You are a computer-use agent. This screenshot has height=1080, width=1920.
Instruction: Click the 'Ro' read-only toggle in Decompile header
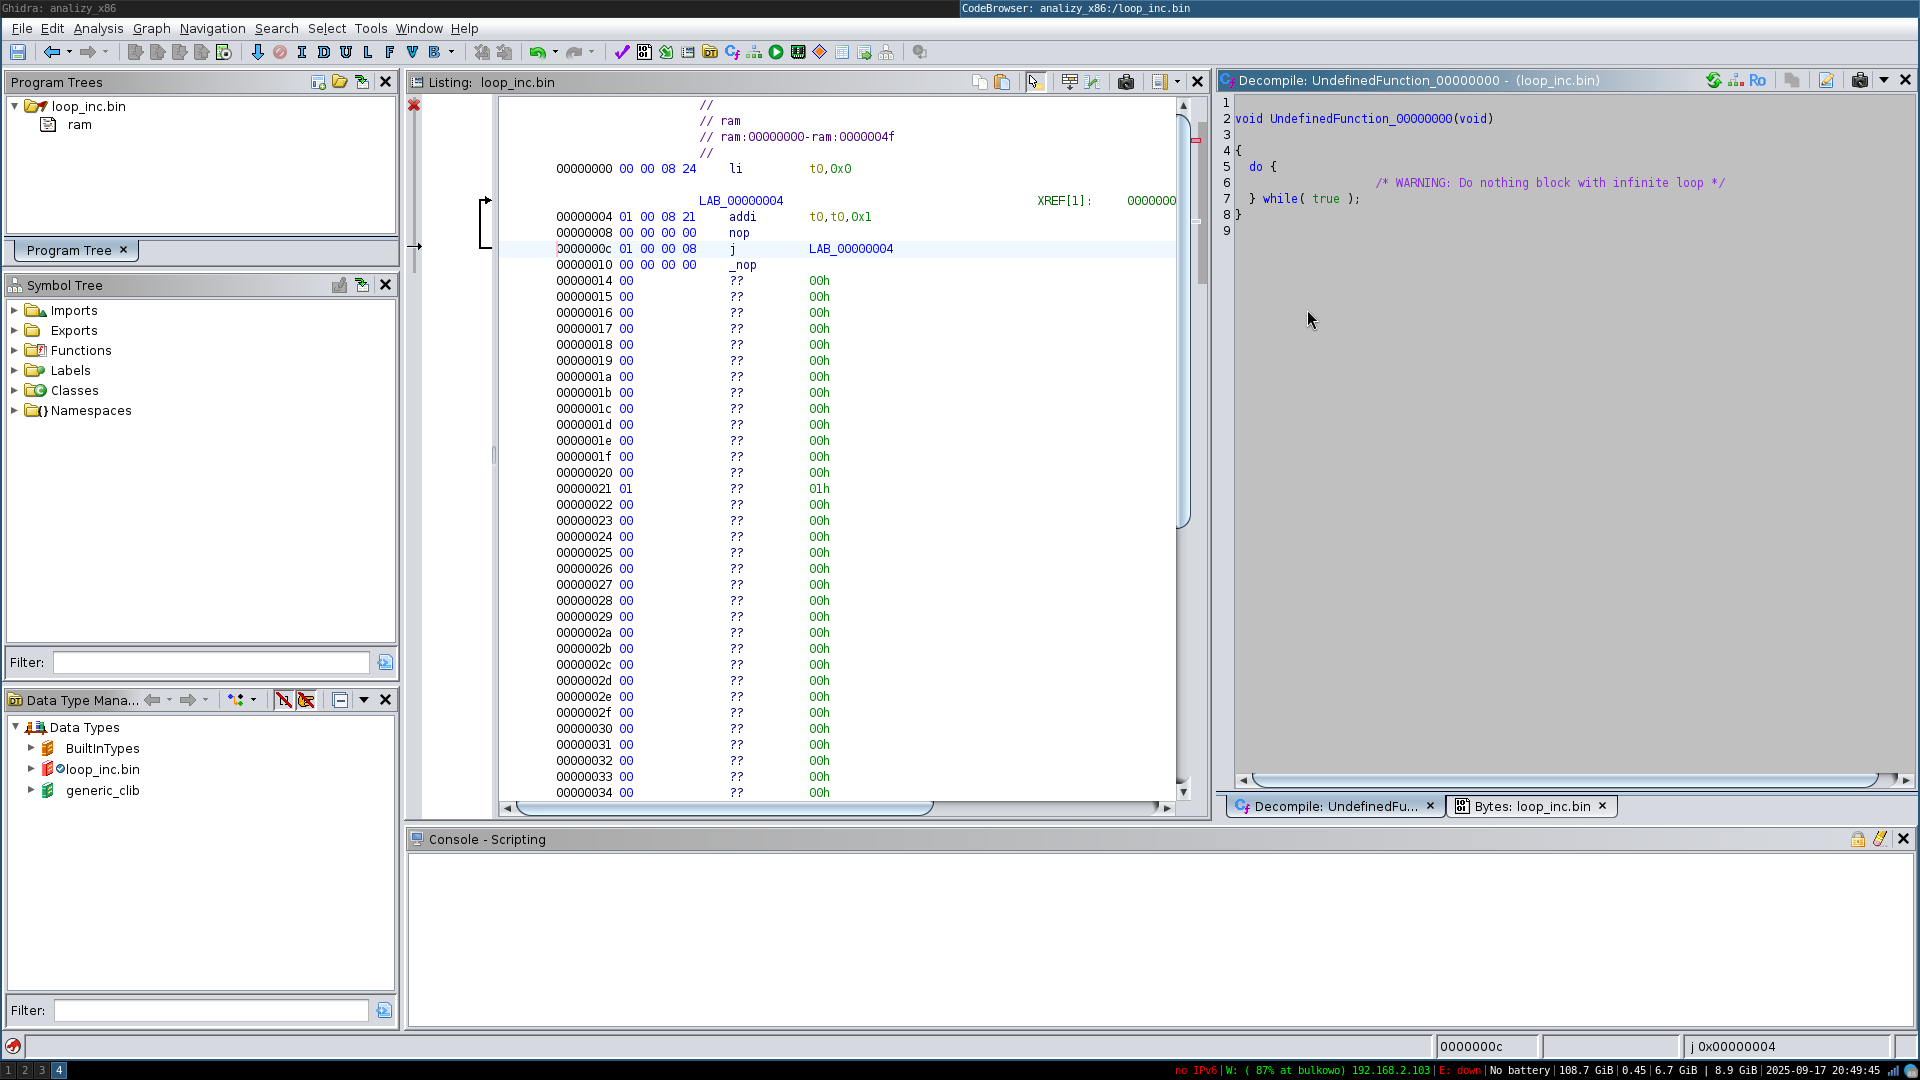click(x=1758, y=80)
